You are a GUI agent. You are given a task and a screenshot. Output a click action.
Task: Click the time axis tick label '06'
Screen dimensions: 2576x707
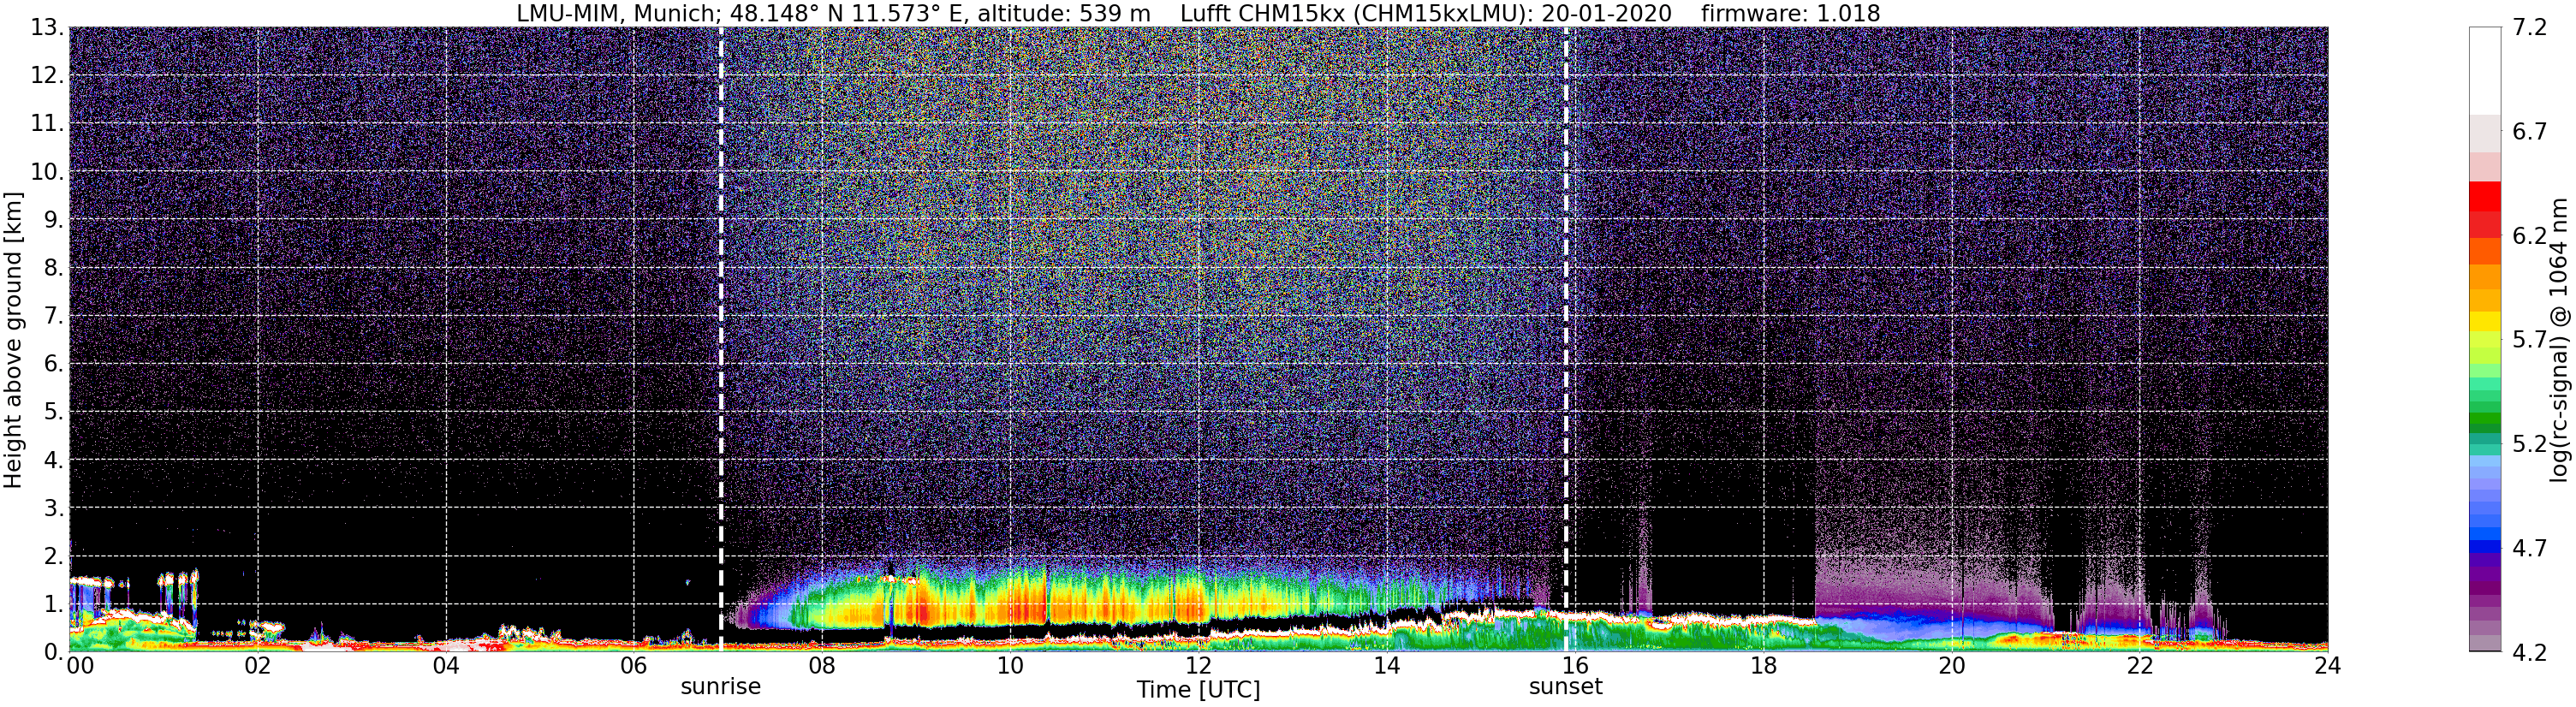pyautogui.click(x=634, y=666)
